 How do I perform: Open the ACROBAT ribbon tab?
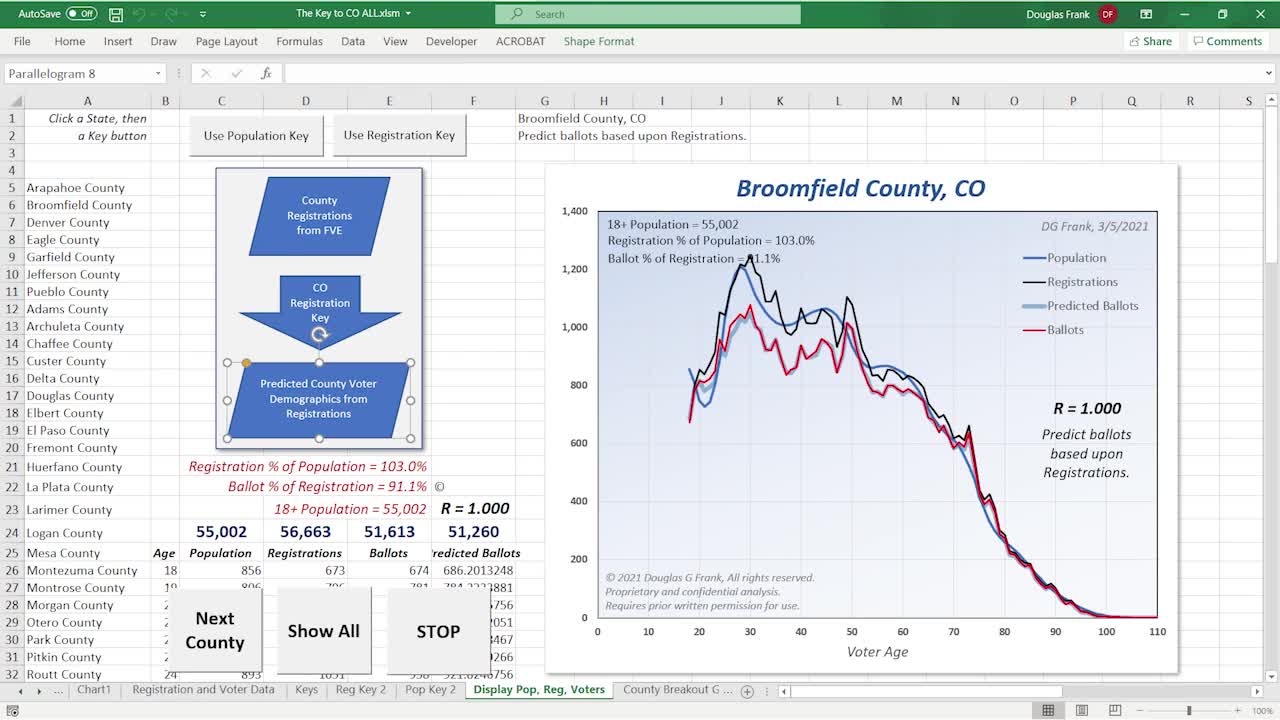pos(521,41)
